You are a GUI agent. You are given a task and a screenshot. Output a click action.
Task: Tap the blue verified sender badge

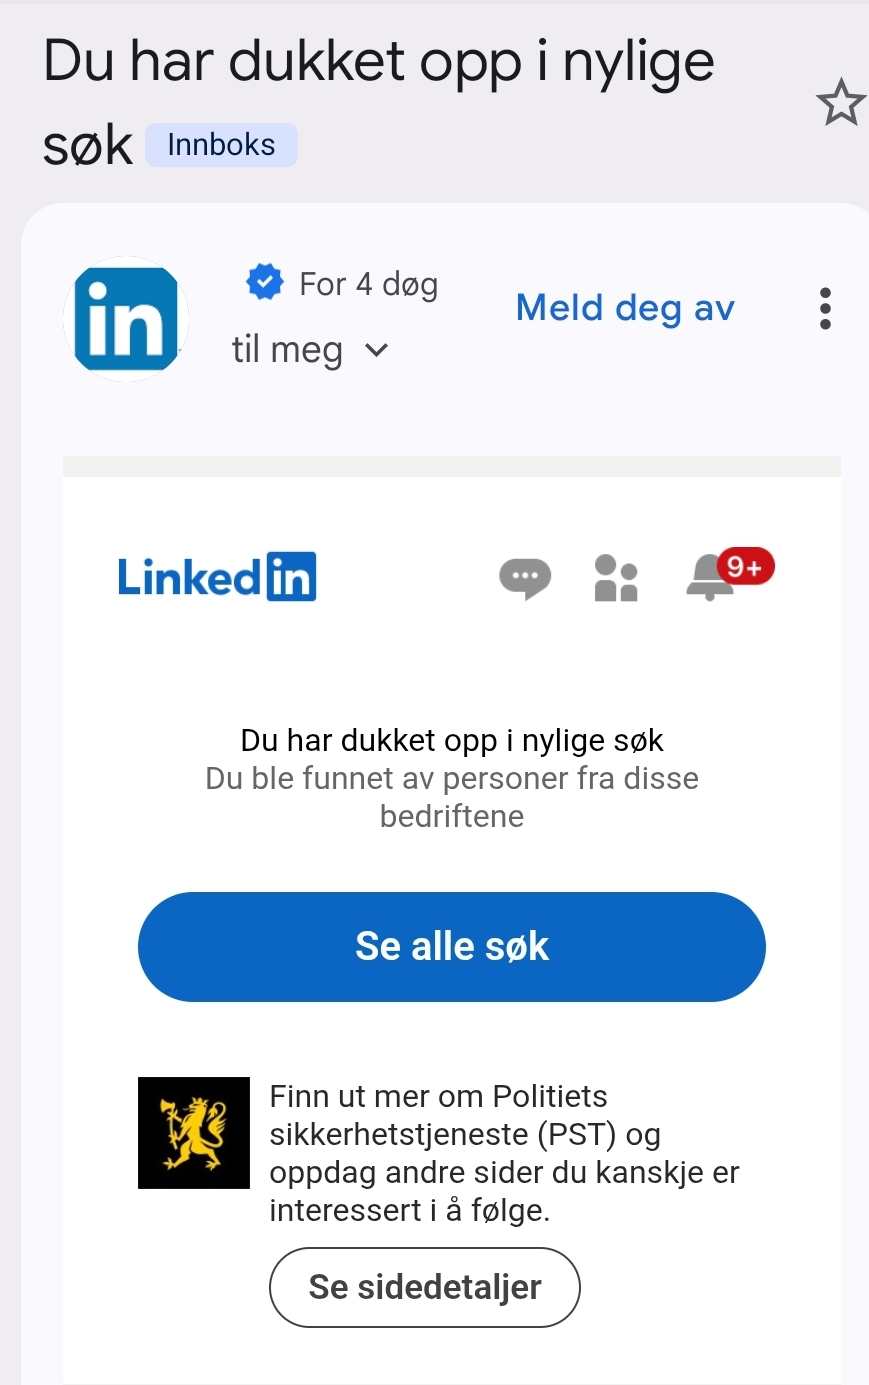point(265,282)
